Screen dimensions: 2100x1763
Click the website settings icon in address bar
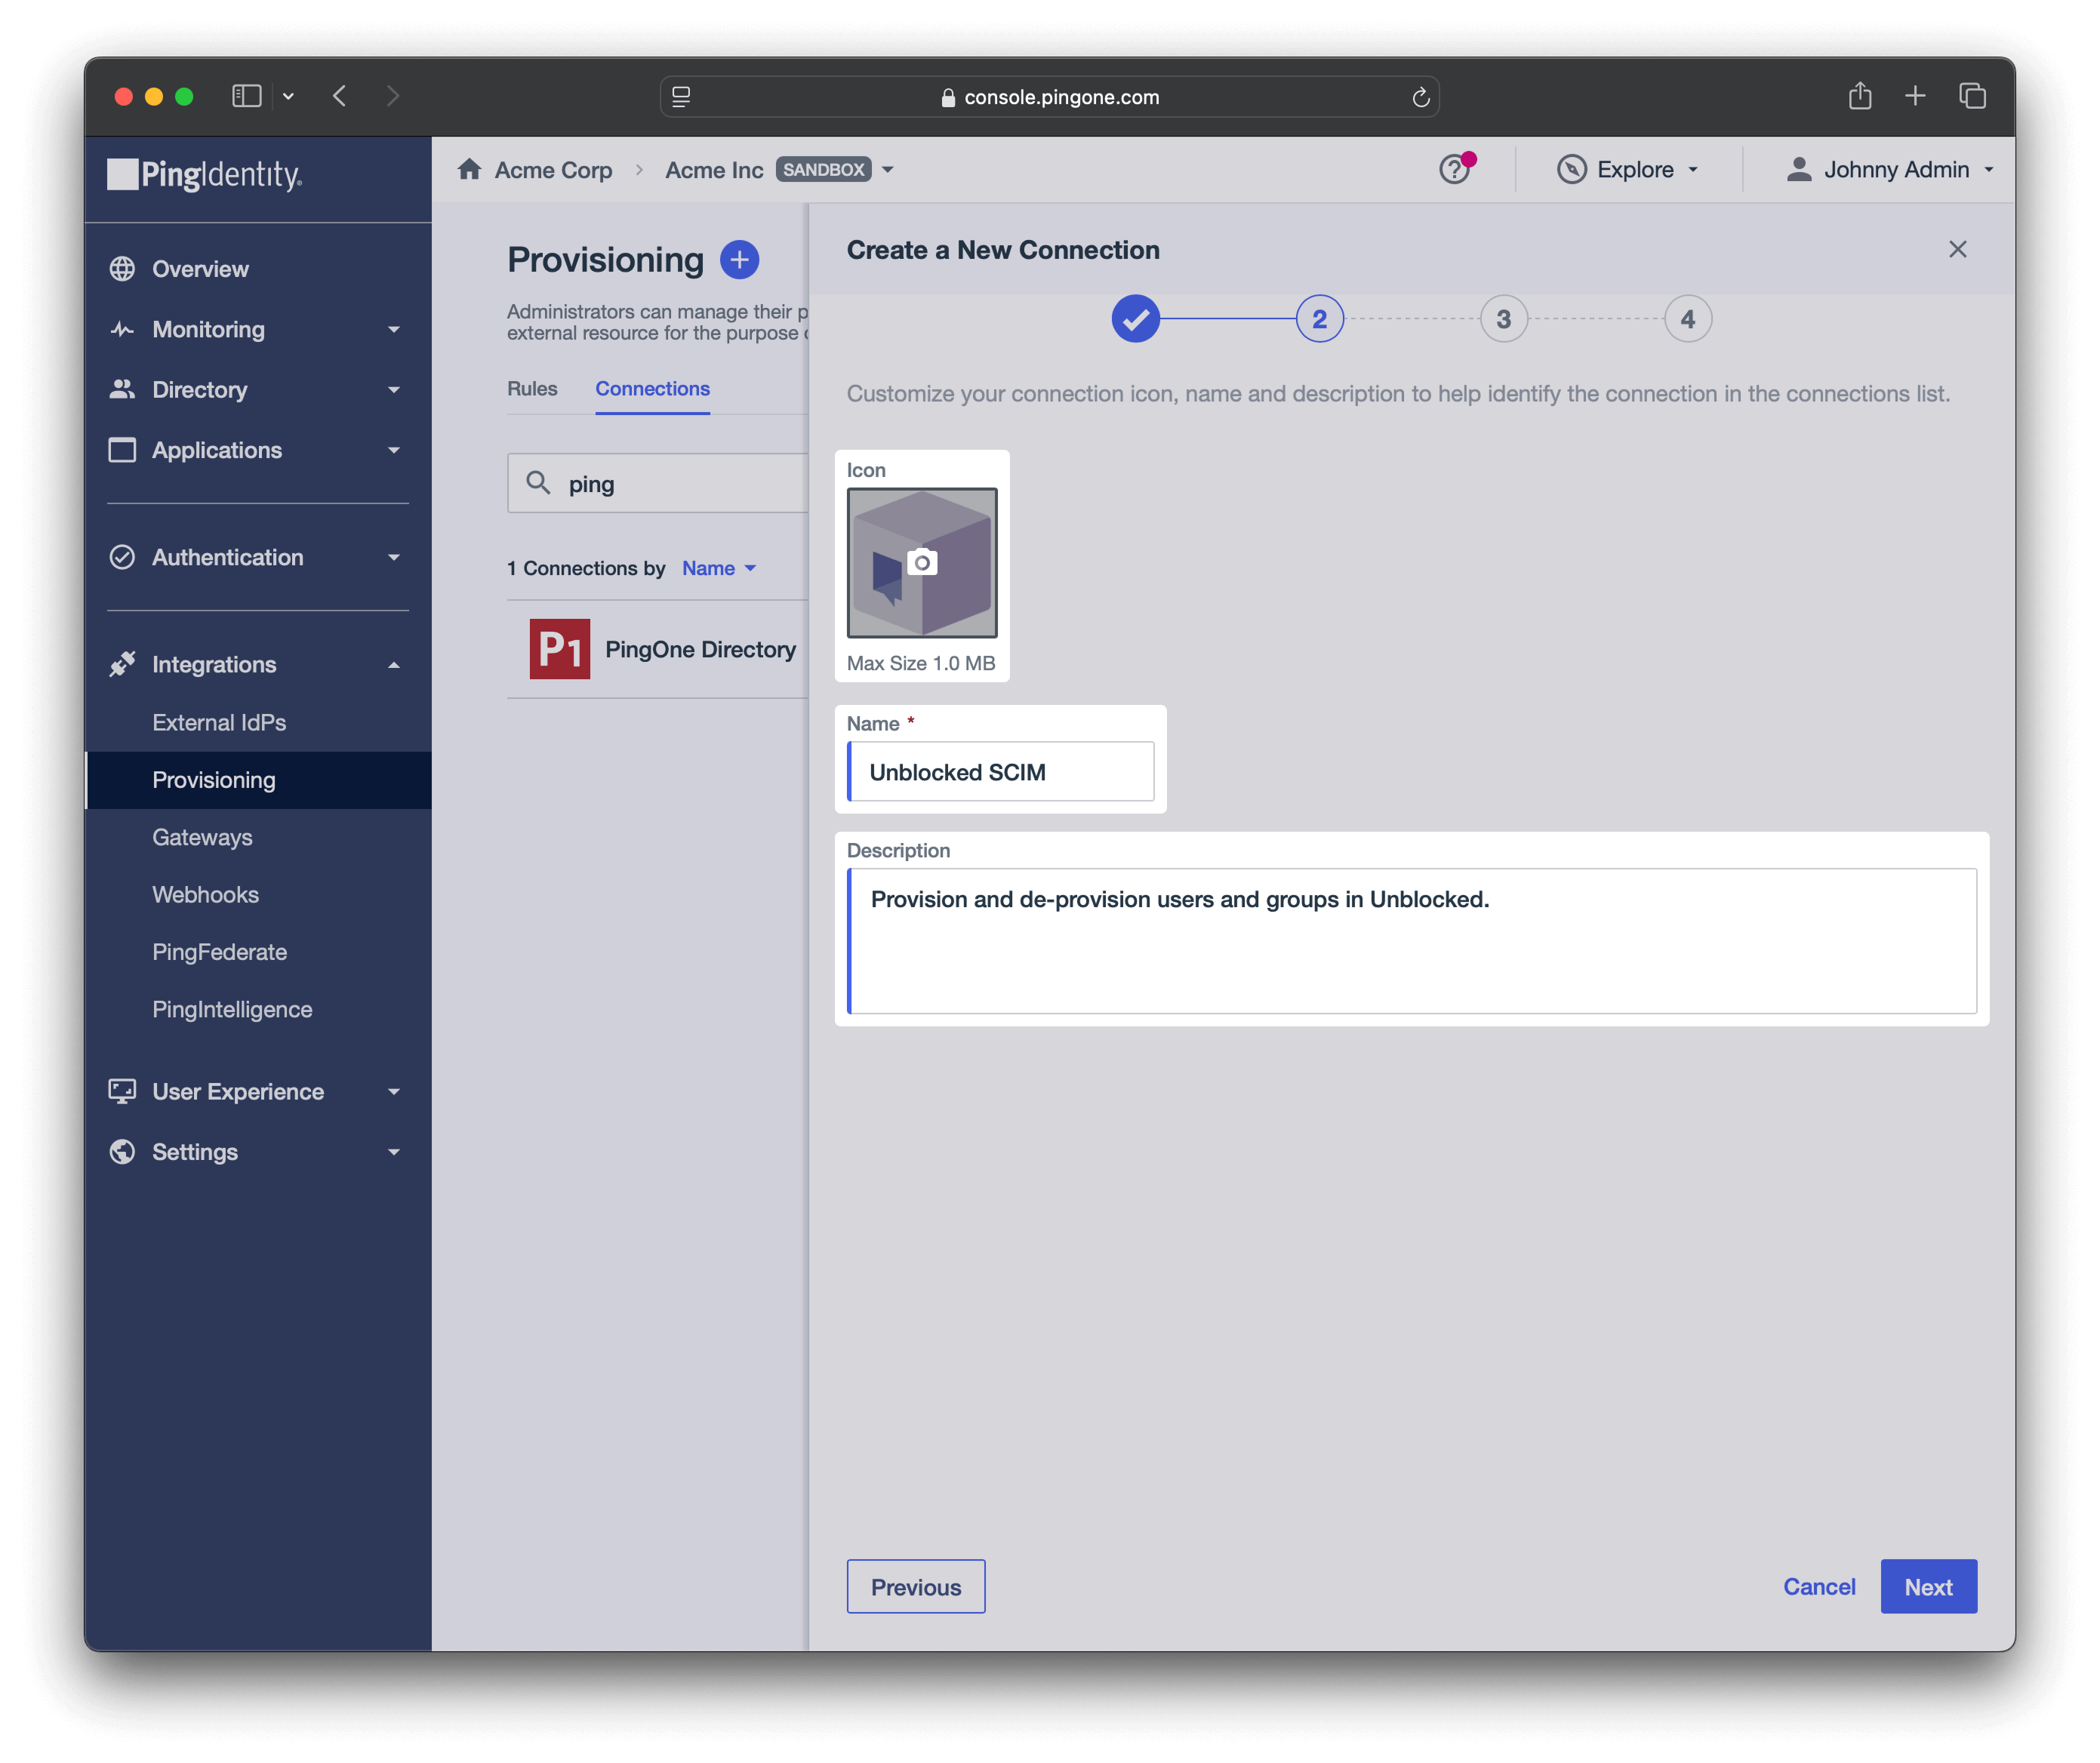pyautogui.click(x=681, y=97)
